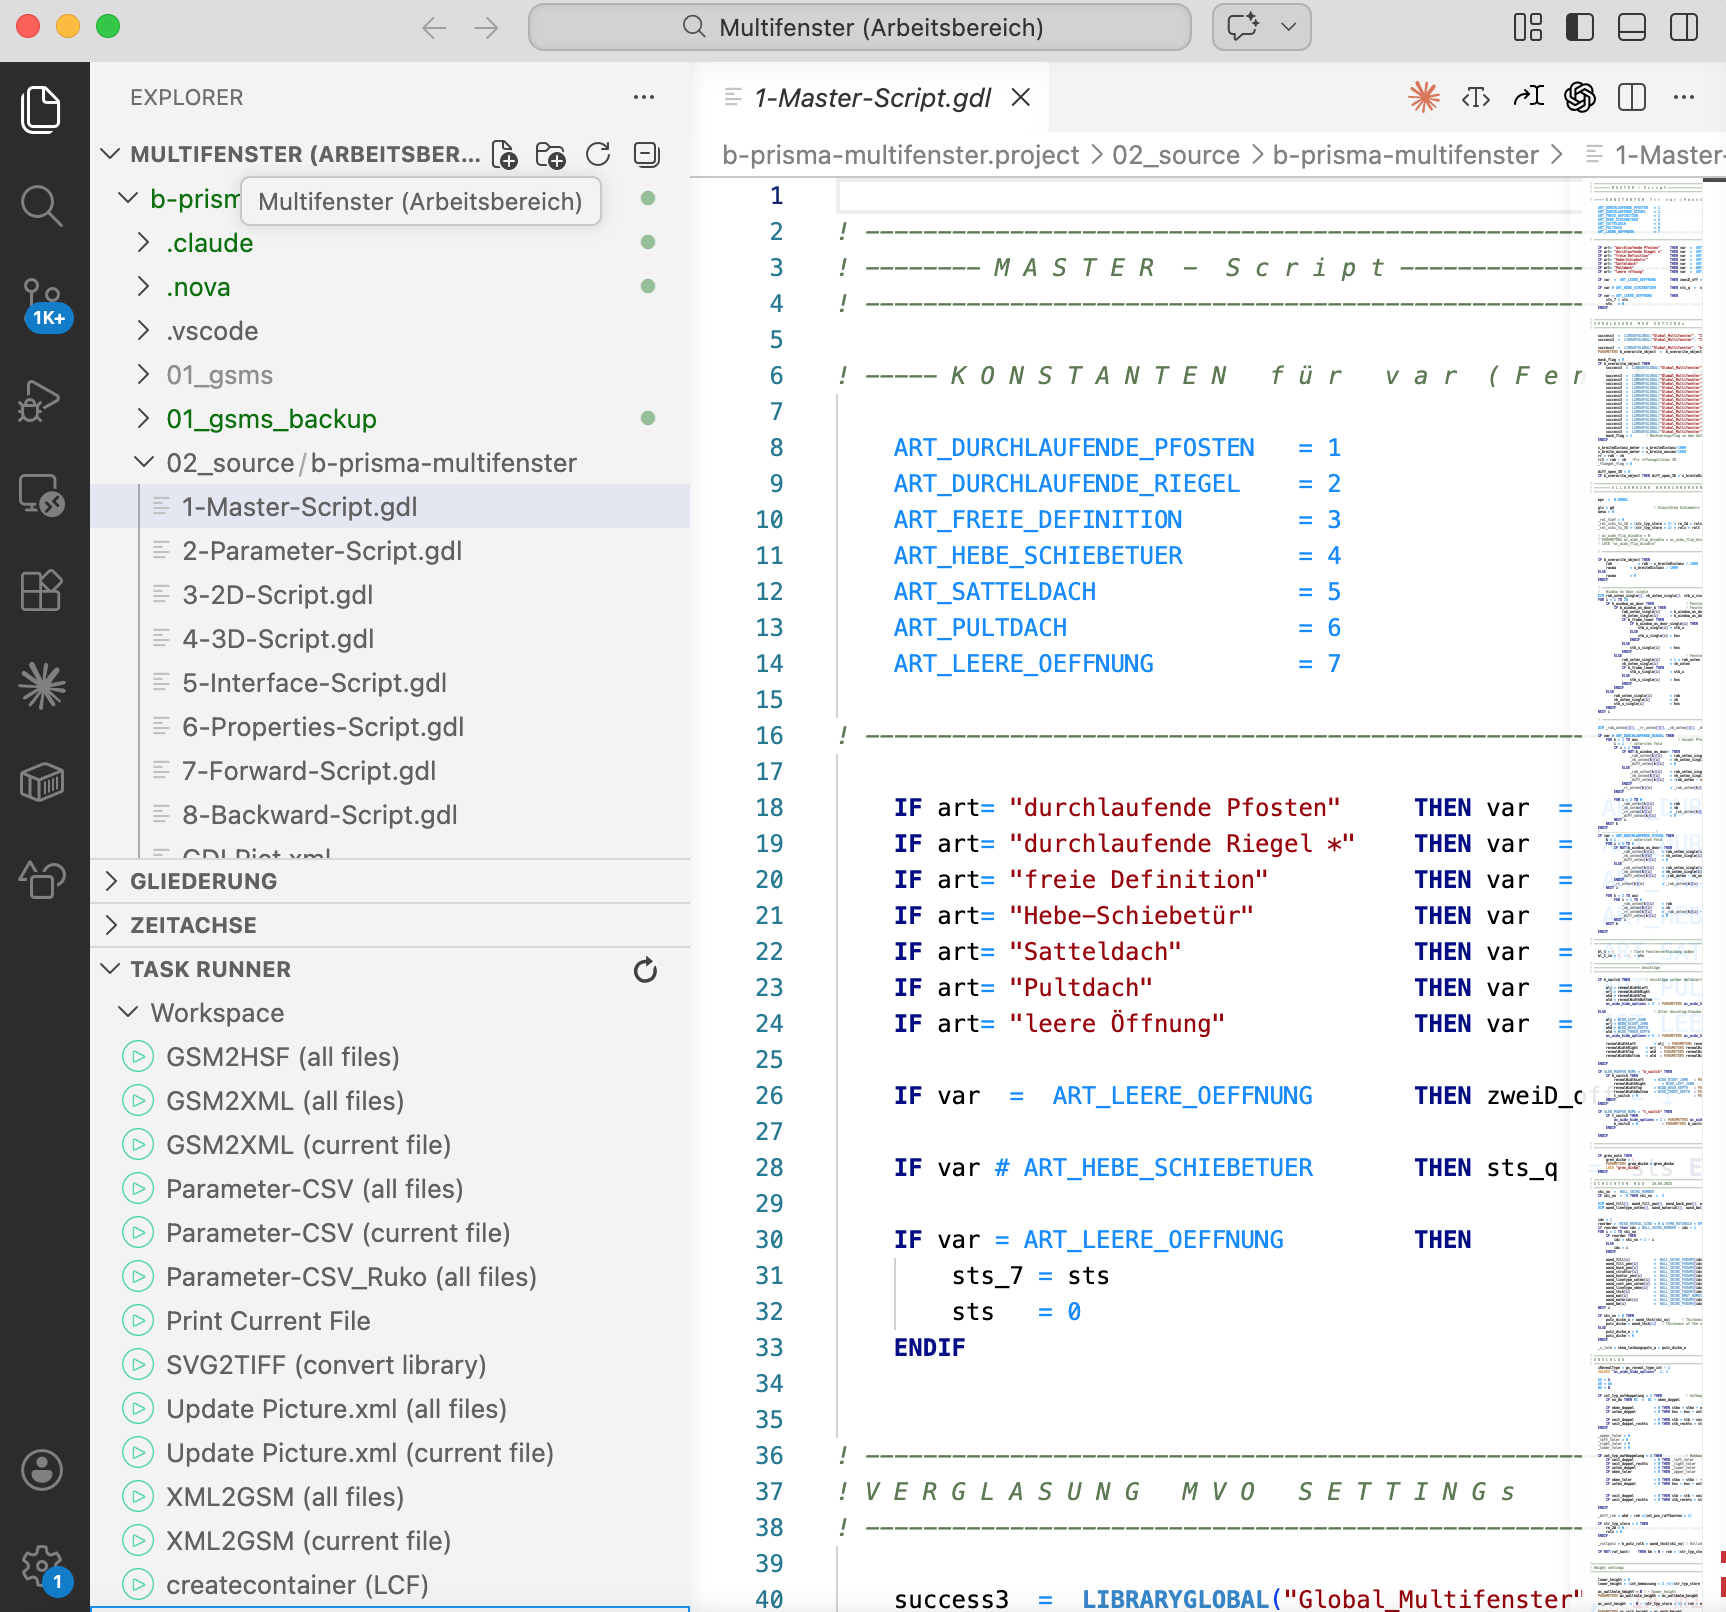
Task: Select the 1-Master-Script.gdl editor tab
Action: (x=872, y=98)
